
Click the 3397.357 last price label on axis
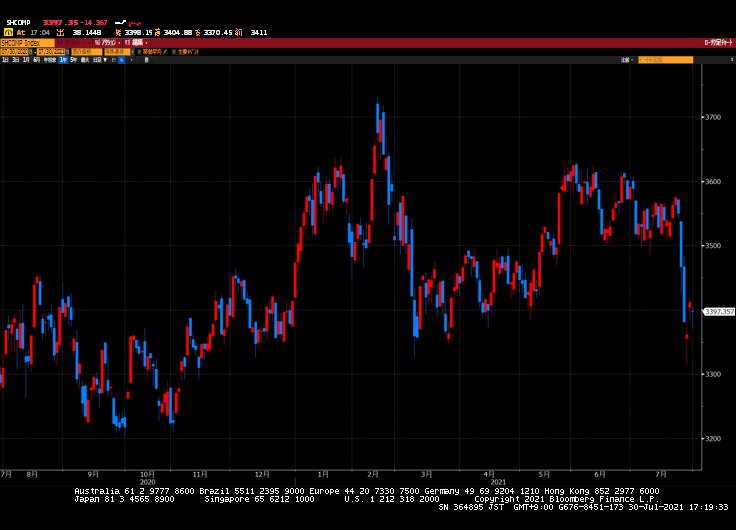coord(719,311)
